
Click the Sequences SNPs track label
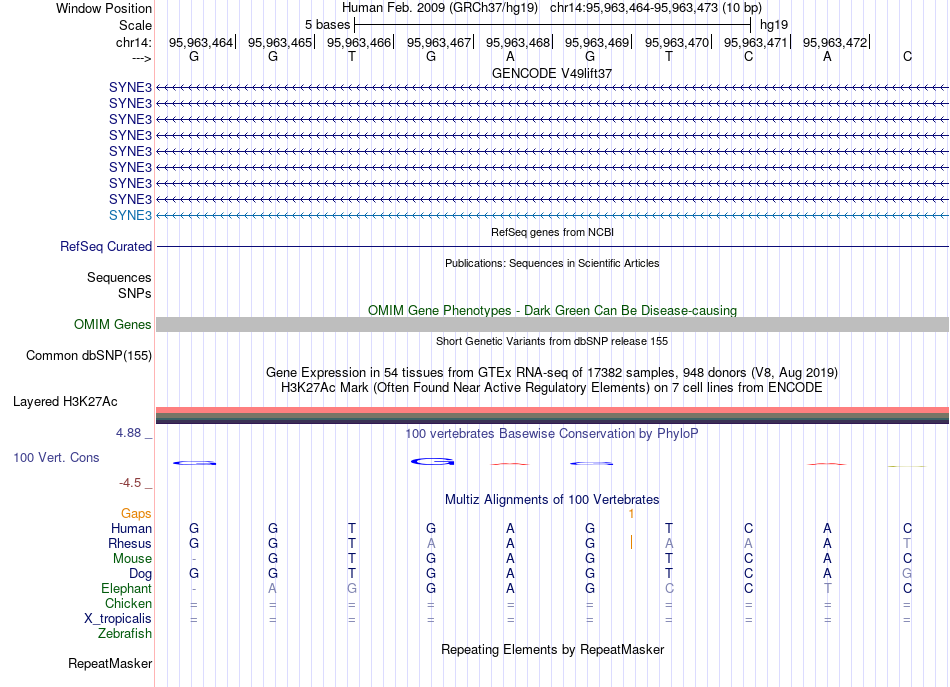(x=119, y=285)
